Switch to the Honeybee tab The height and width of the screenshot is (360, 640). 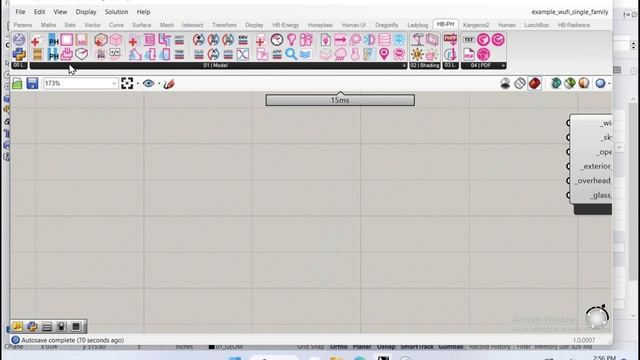[x=320, y=25]
